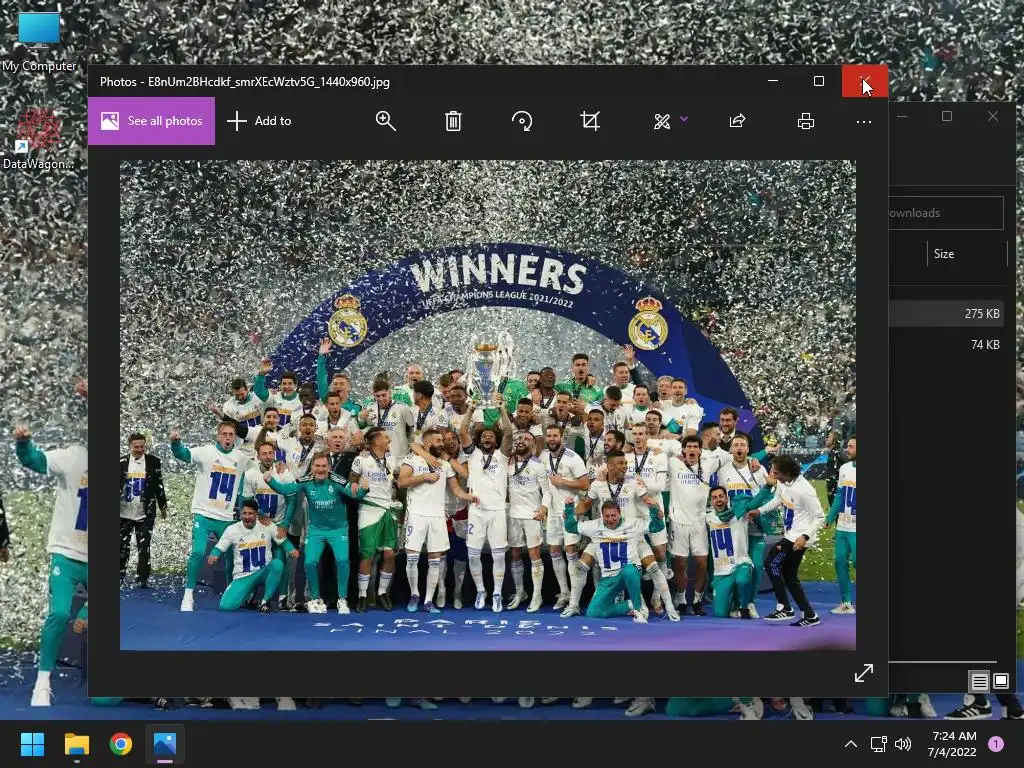The image size is (1024, 768).
Task: Open network status tray icon
Action: [878, 744]
